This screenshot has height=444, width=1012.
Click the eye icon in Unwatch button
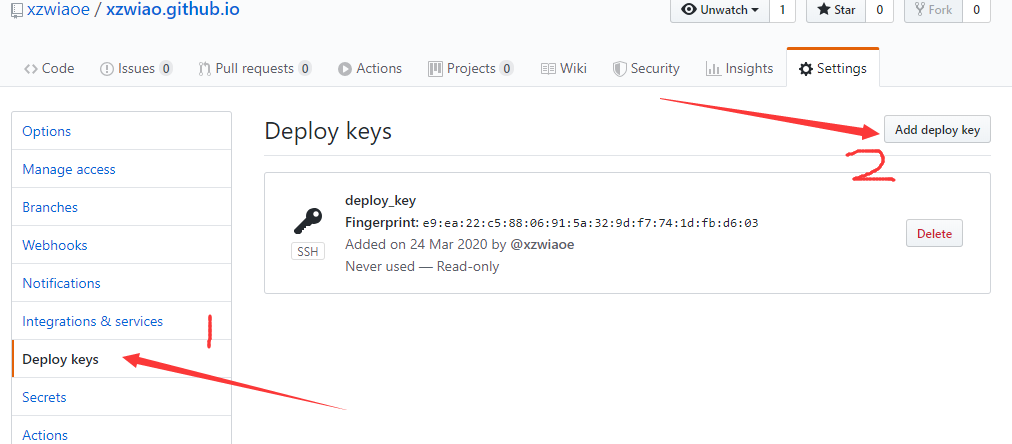(689, 10)
